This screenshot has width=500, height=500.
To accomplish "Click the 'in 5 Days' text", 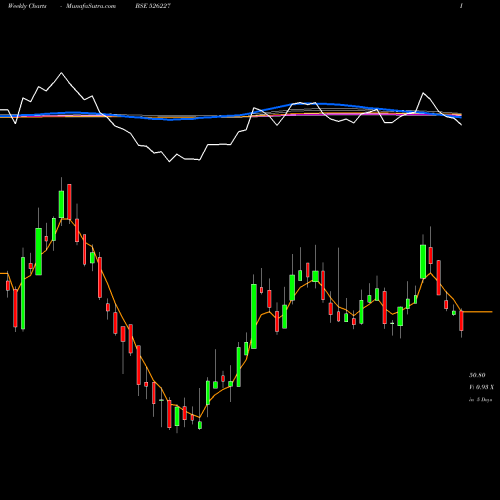I will coord(481,399).
